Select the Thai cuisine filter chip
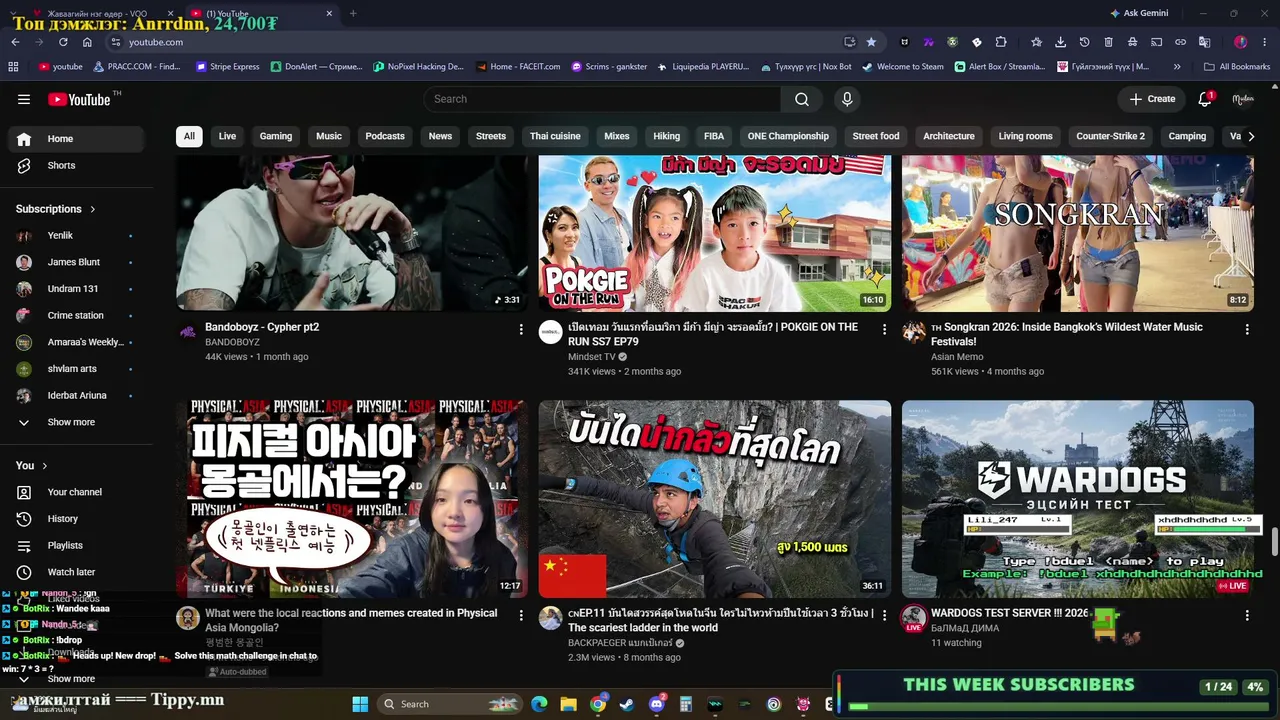This screenshot has width=1280, height=720. [555, 136]
